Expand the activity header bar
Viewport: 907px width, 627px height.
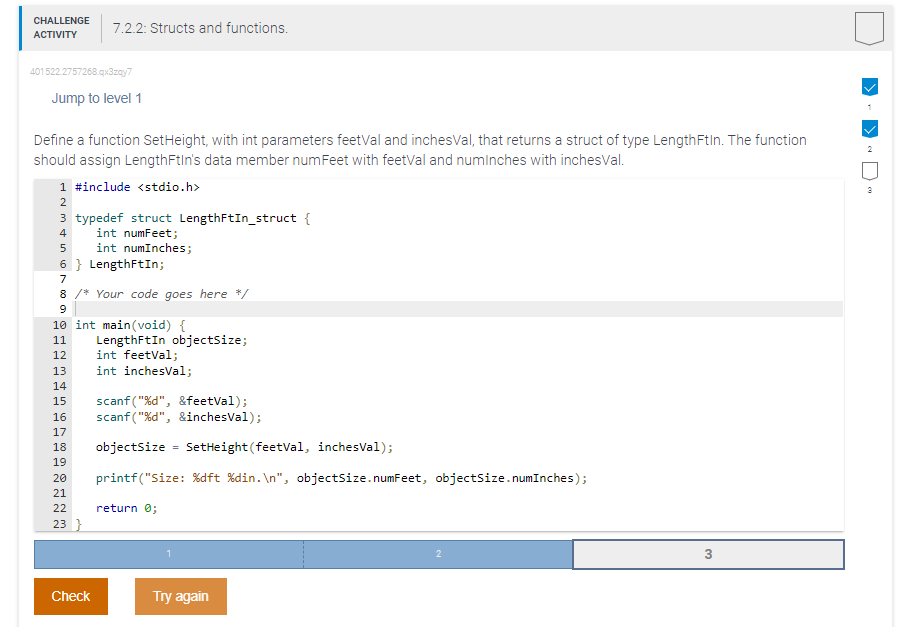[450, 28]
